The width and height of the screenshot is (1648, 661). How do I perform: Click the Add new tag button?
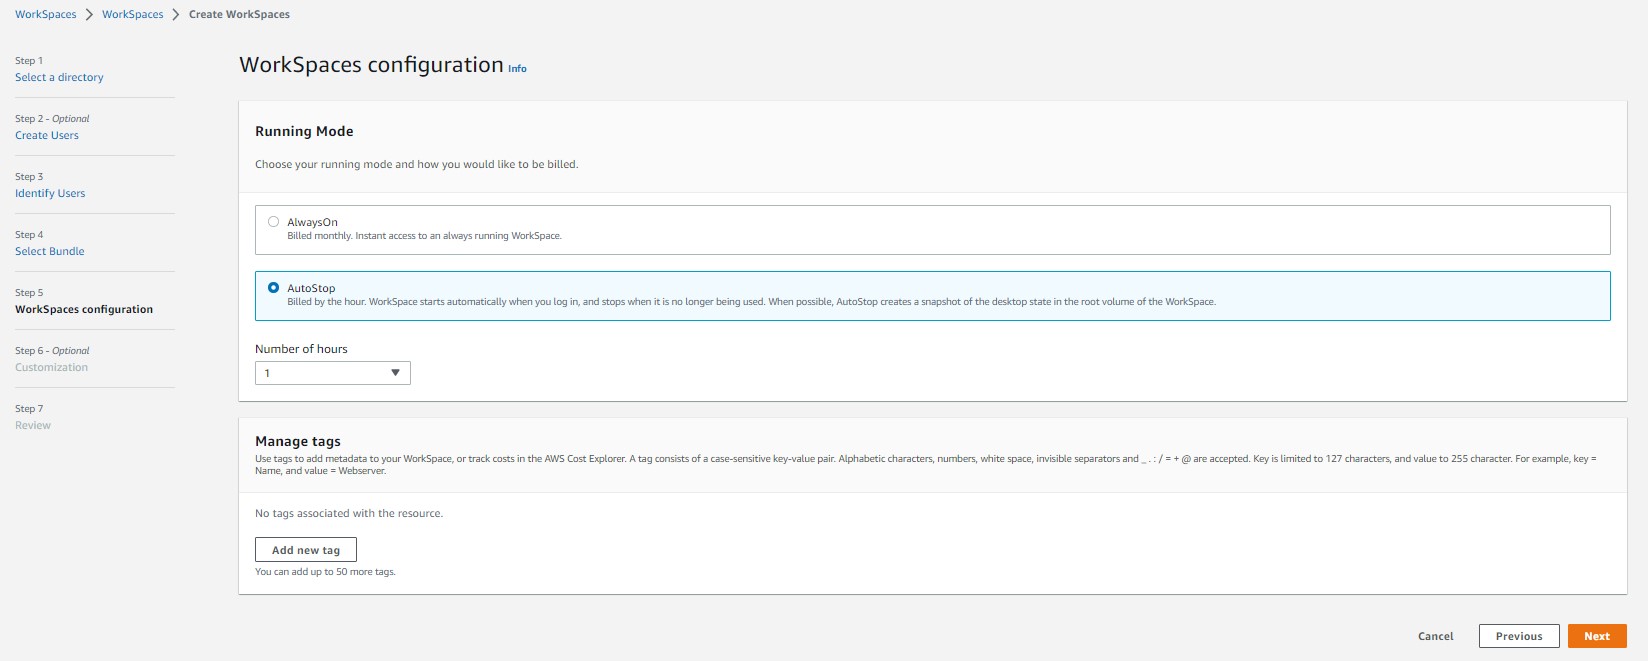[x=306, y=550]
